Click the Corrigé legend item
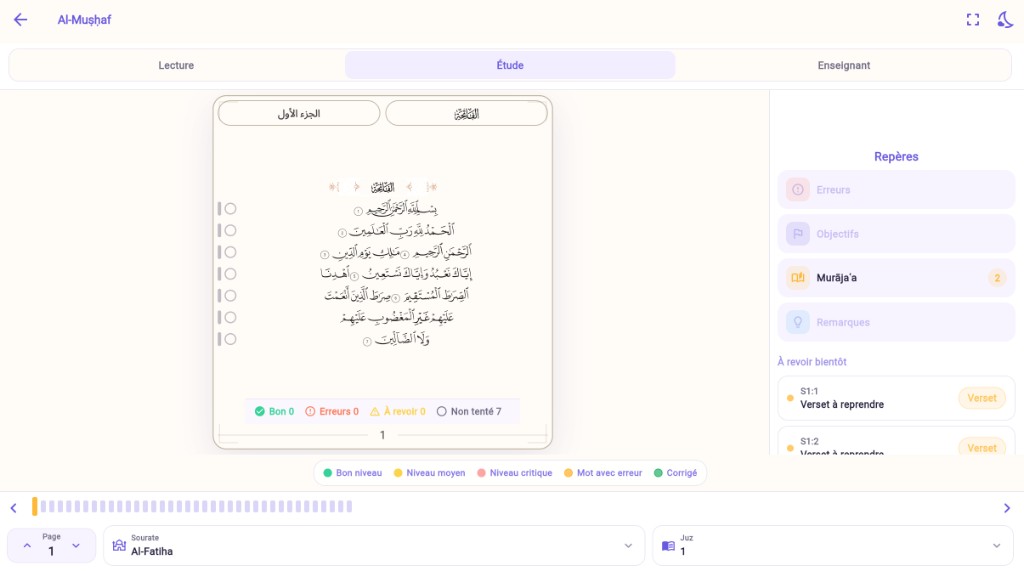 [675, 472]
